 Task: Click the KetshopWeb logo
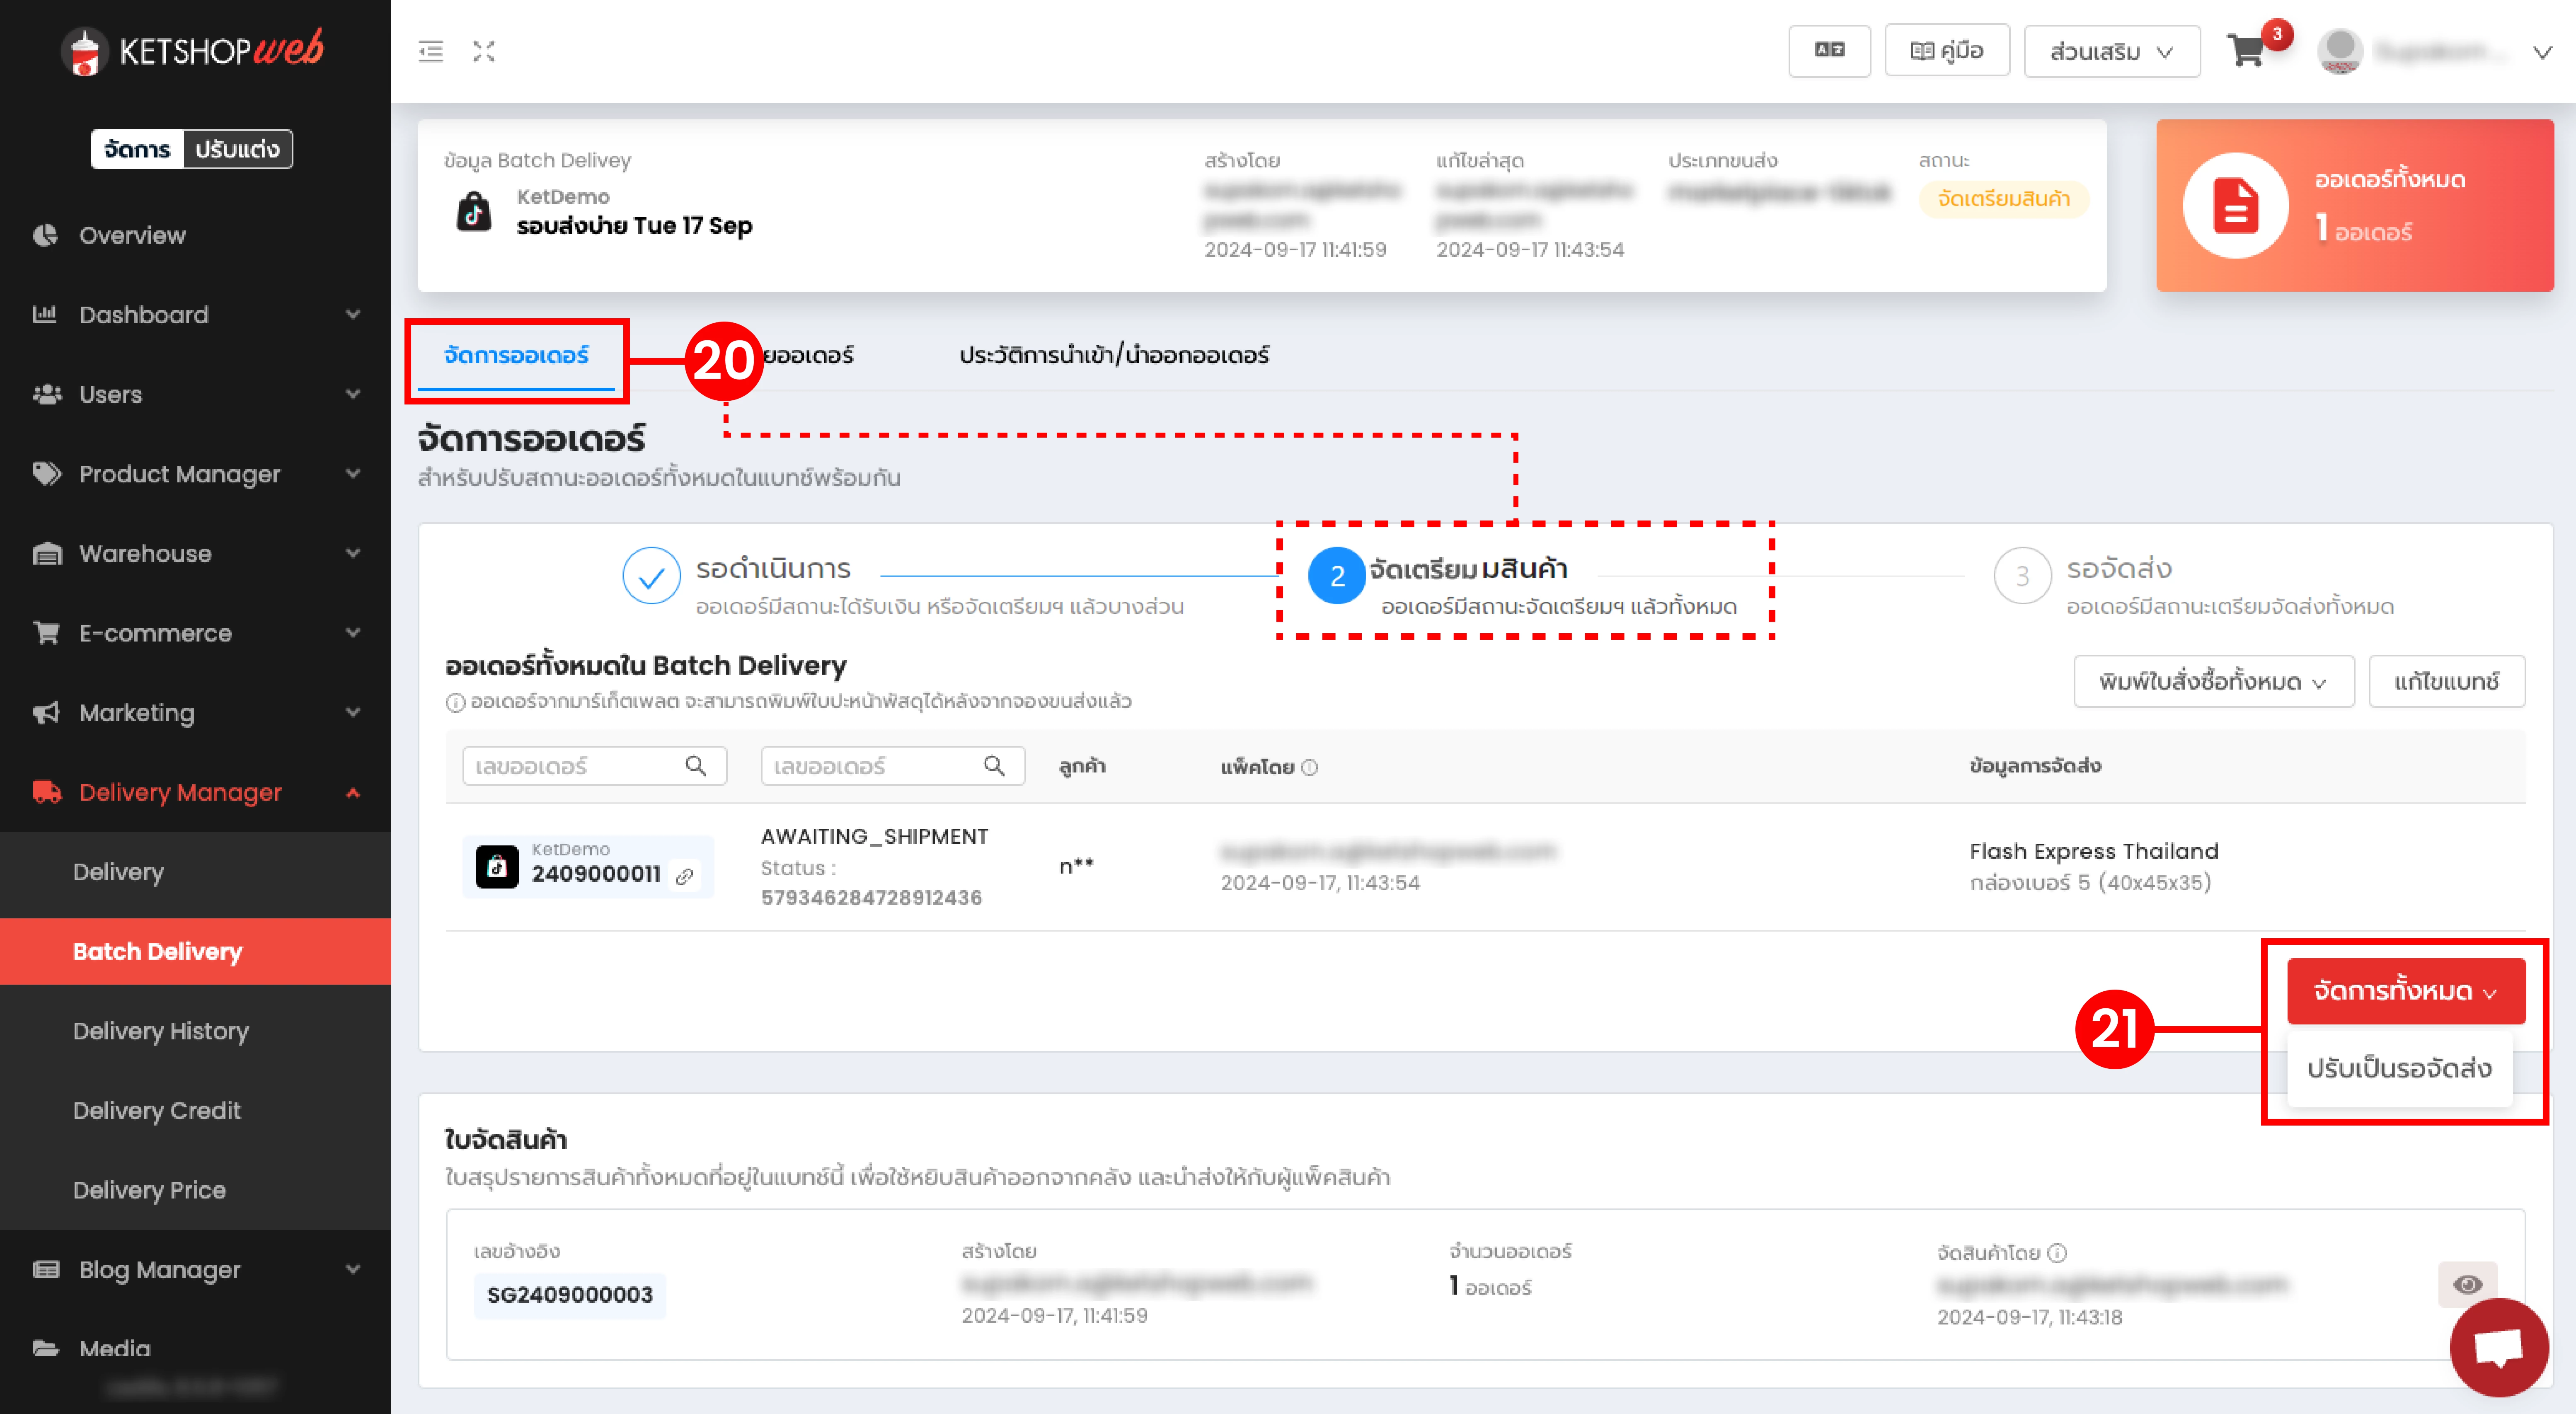191,50
